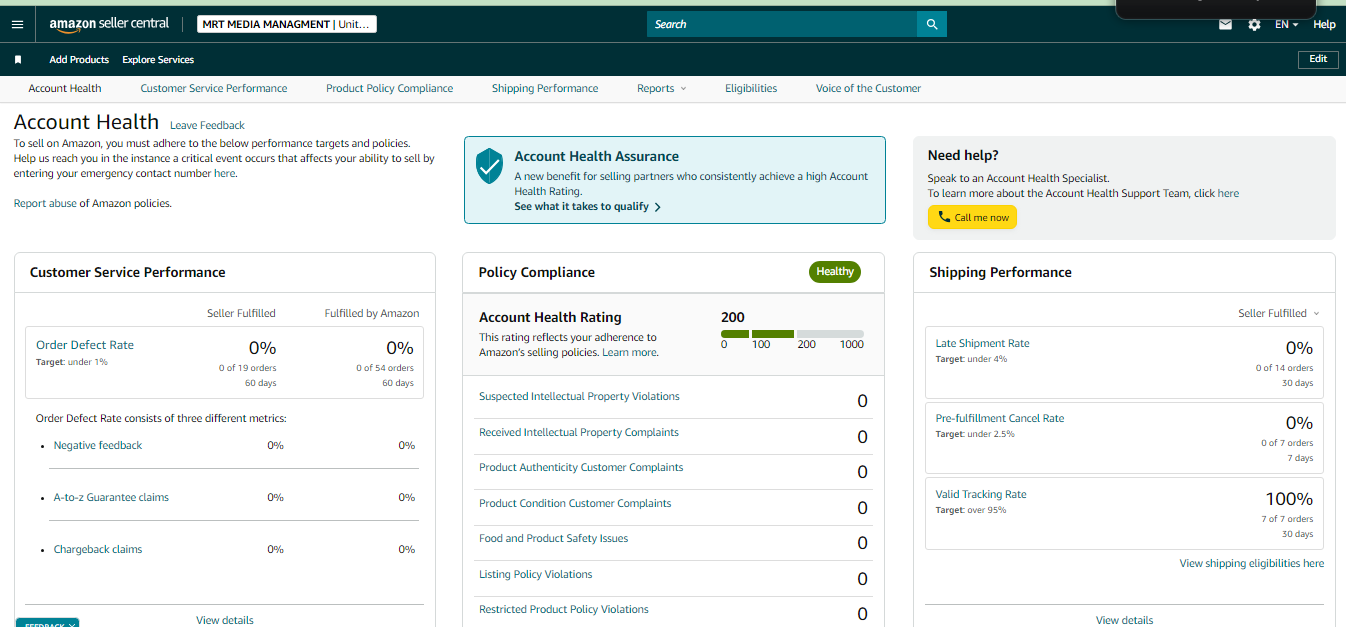Click the Edit button
1346x627 pixels.
(x=1318, y=59)
